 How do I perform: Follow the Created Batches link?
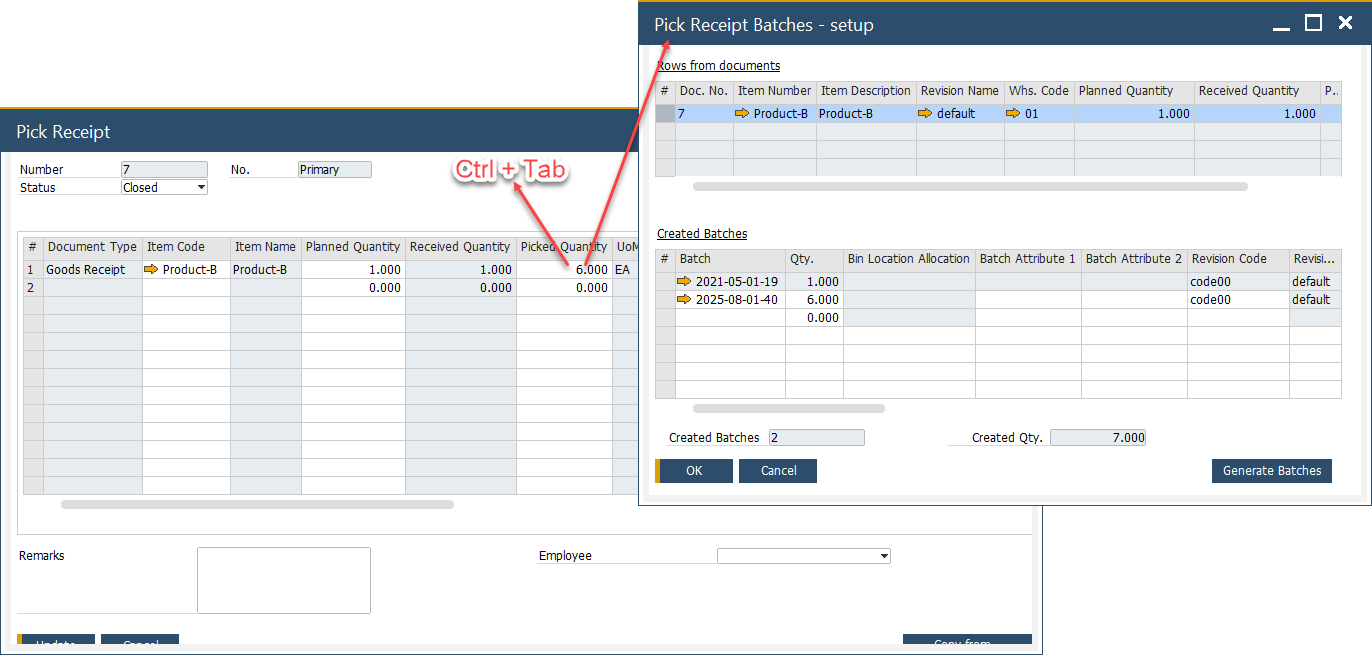pyautogui.click(x=701, y=233)
